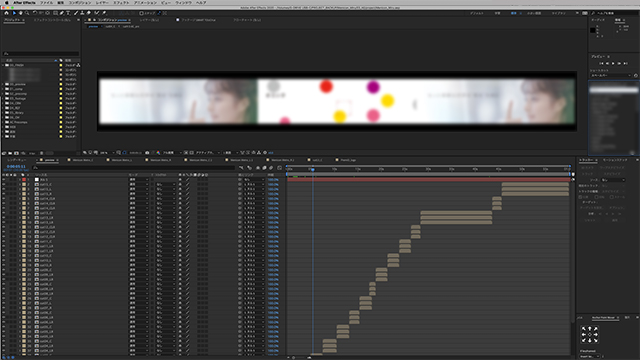Select the Rectangle shape tool
The height and width of the screenshot is (360, 640).
tap(55, 13)
